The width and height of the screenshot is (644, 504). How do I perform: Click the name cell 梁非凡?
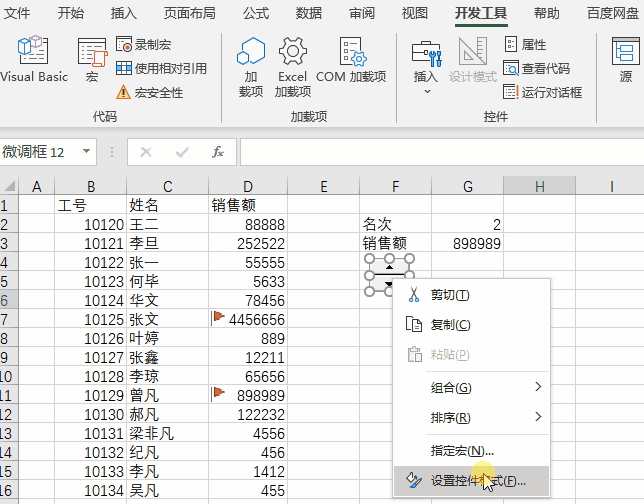(x=167, y=433)
